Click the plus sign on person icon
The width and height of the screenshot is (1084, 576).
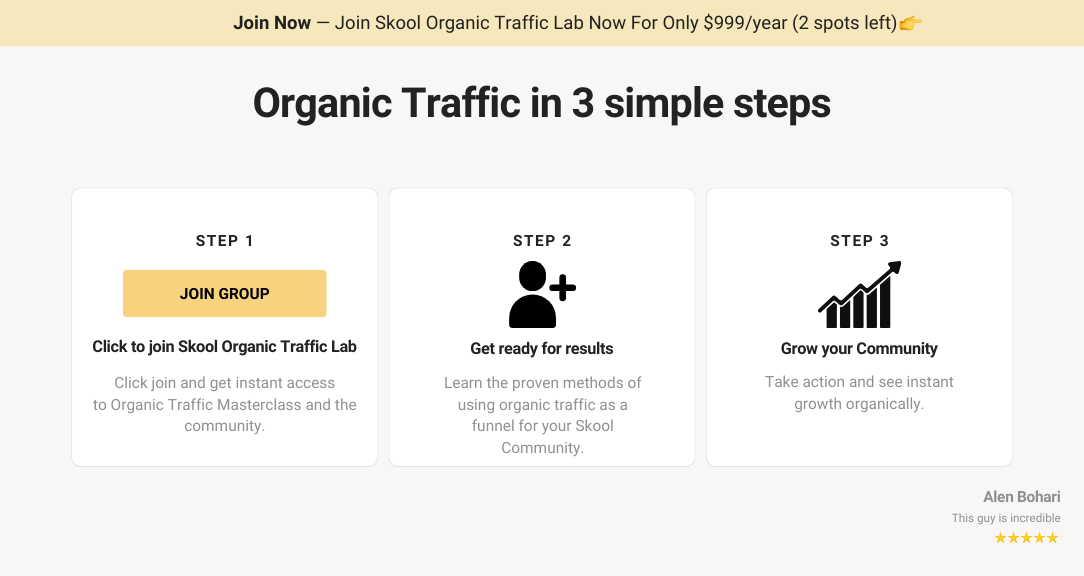coord(563,288)
